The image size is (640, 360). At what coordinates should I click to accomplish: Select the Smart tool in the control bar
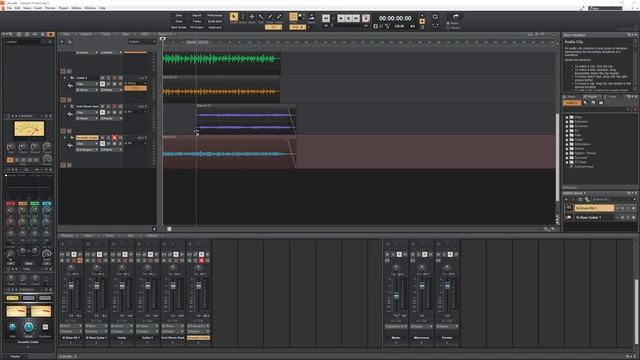click(x=234, y=17)
